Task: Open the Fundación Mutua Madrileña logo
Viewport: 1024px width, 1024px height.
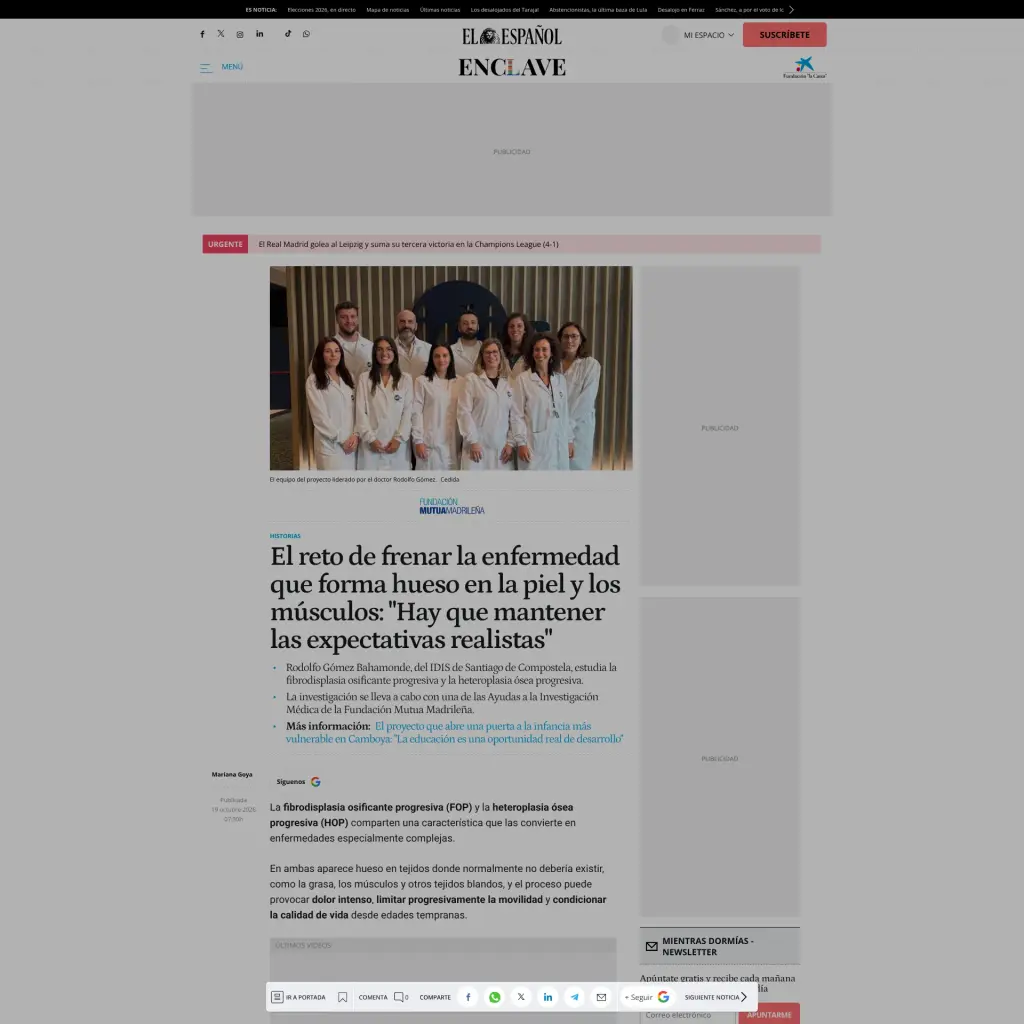Action: tap(451, 506)
